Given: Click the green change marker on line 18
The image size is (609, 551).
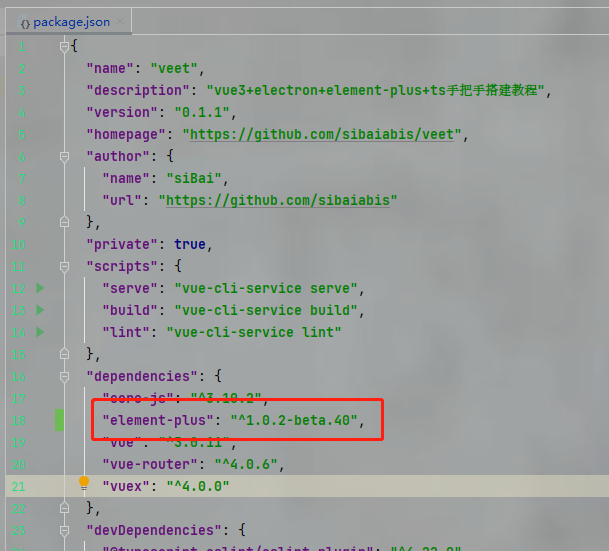Looking at the screenshot, I should tap(59, 420).
